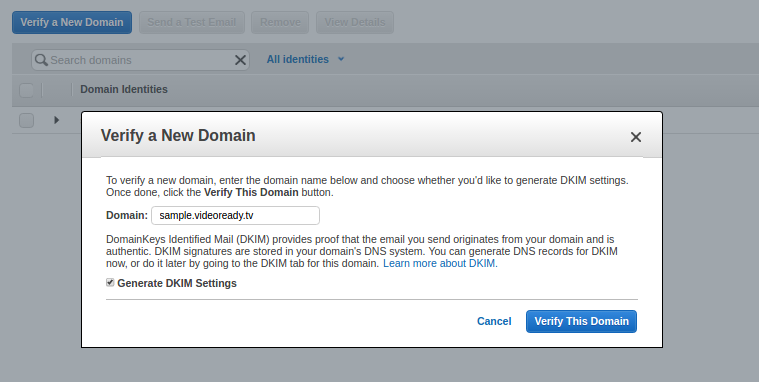
Task: Click Verify a New Domain button
Action: click(72, 22)
